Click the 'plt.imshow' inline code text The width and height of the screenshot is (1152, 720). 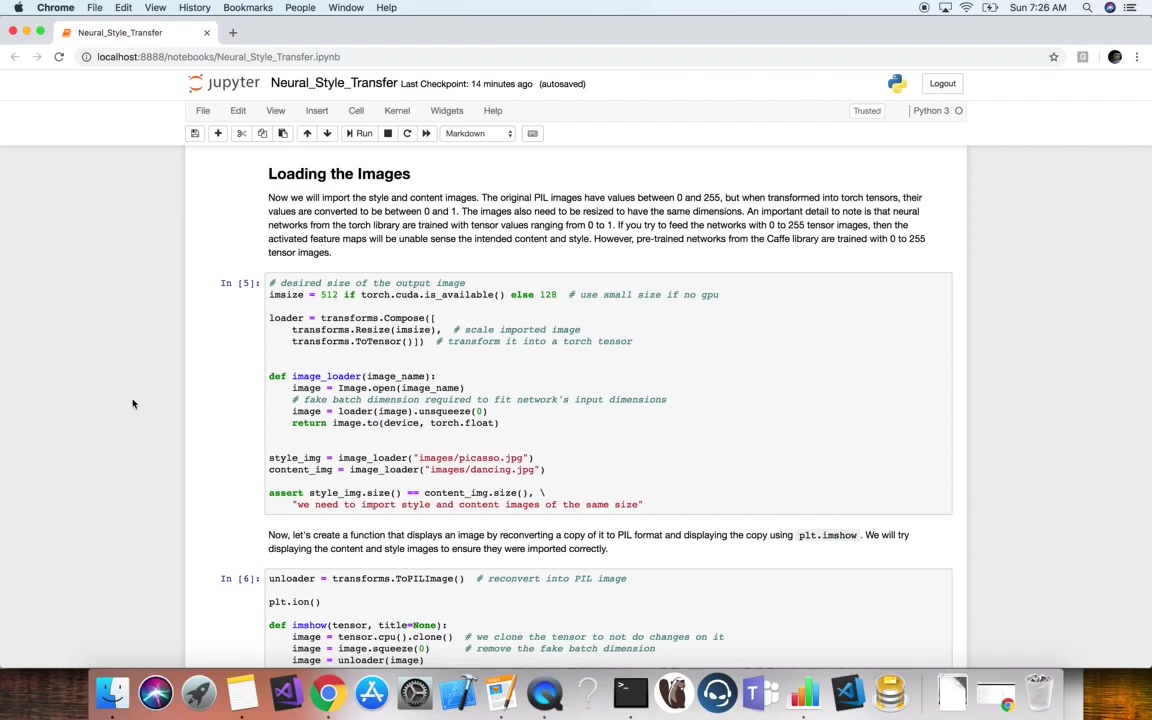827,536
